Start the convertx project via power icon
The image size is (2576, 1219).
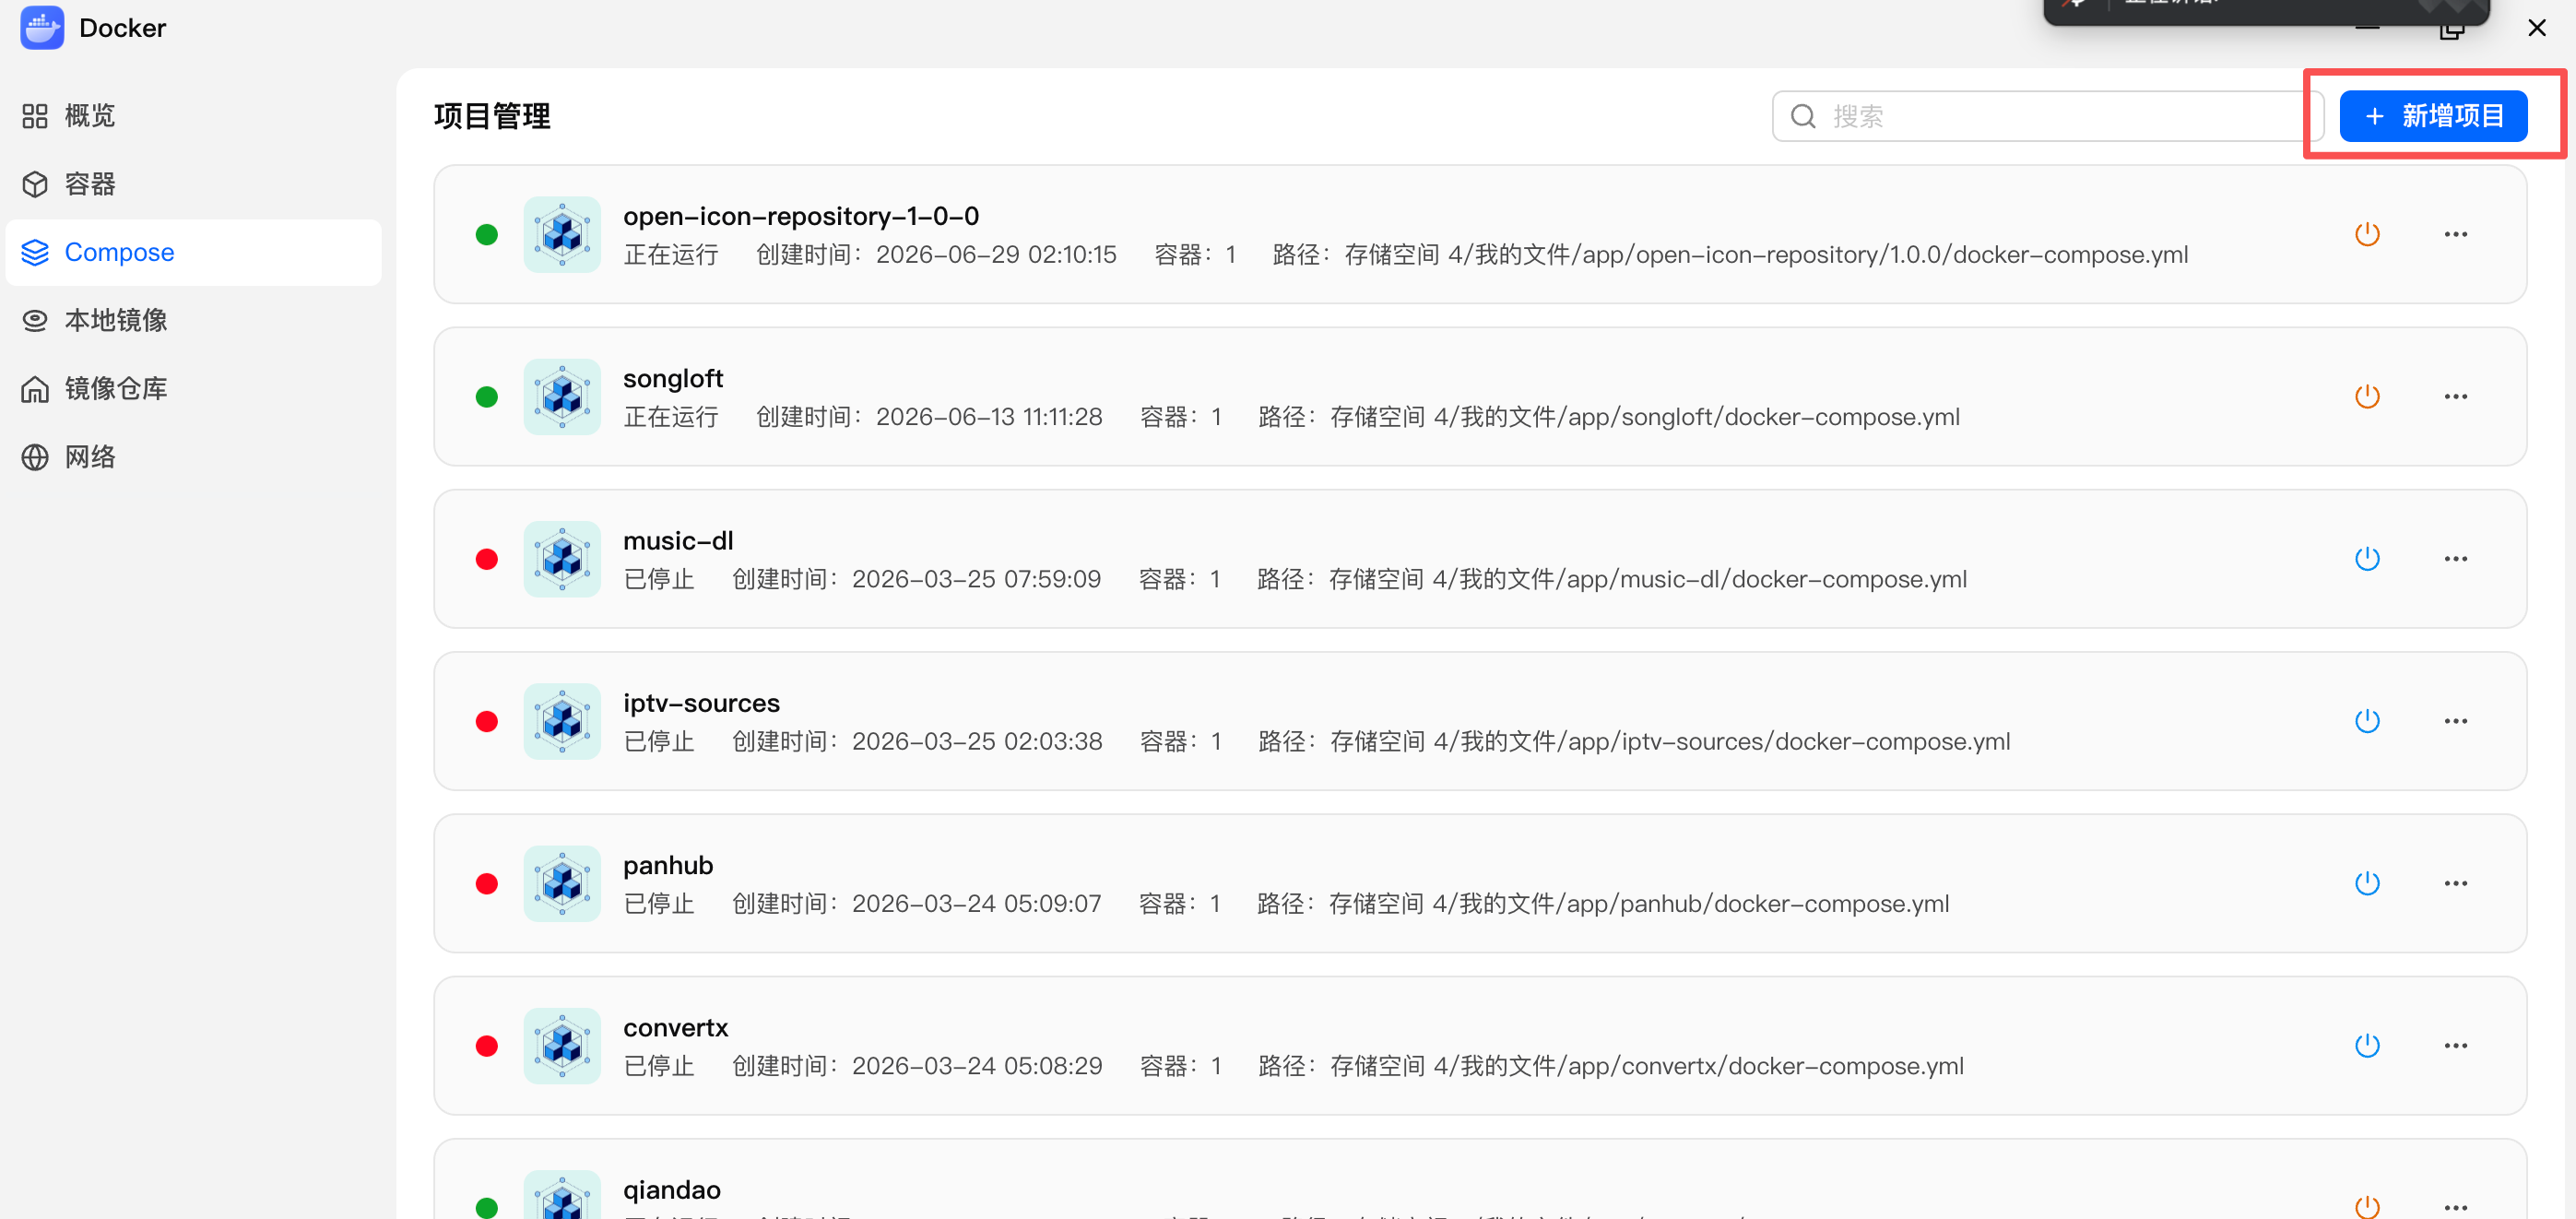pos(2366,1045)
